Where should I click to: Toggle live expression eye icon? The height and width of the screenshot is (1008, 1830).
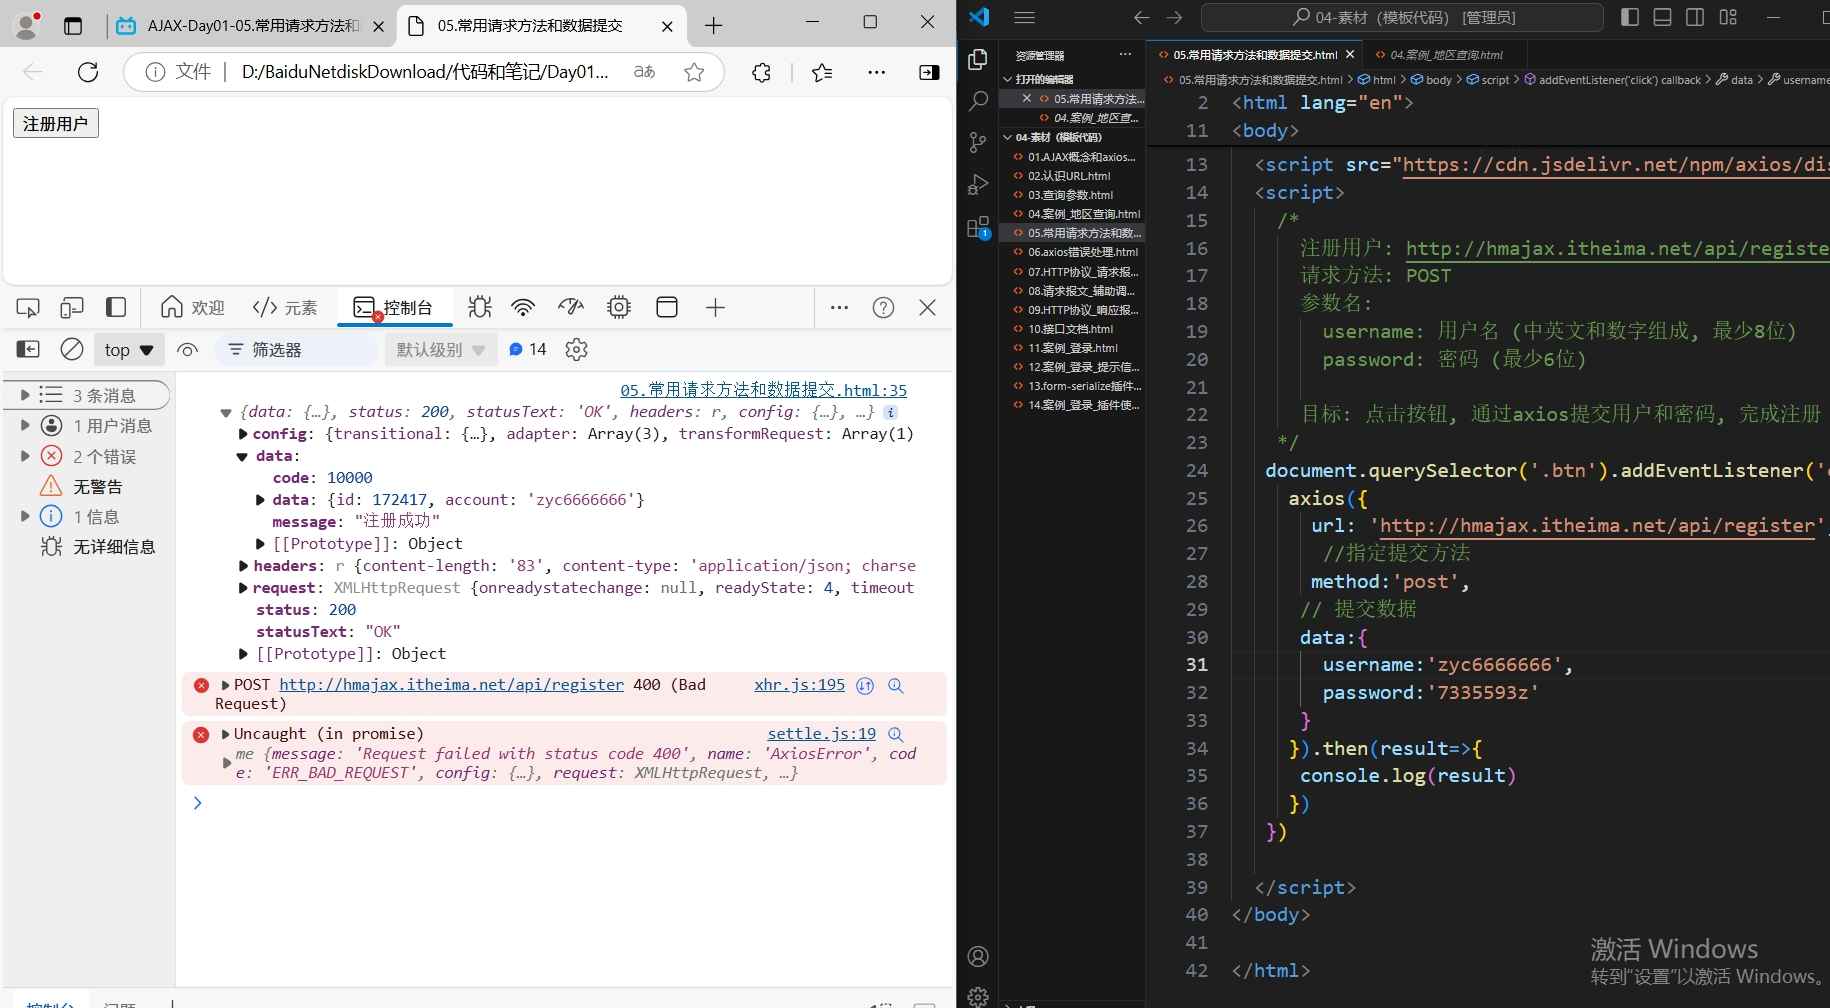[x=187, y=350]
